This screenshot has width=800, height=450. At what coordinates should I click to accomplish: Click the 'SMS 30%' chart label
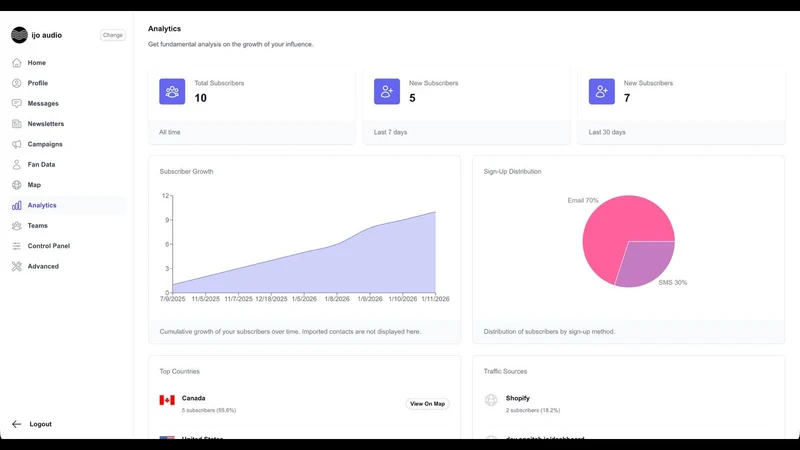(672, 283)
